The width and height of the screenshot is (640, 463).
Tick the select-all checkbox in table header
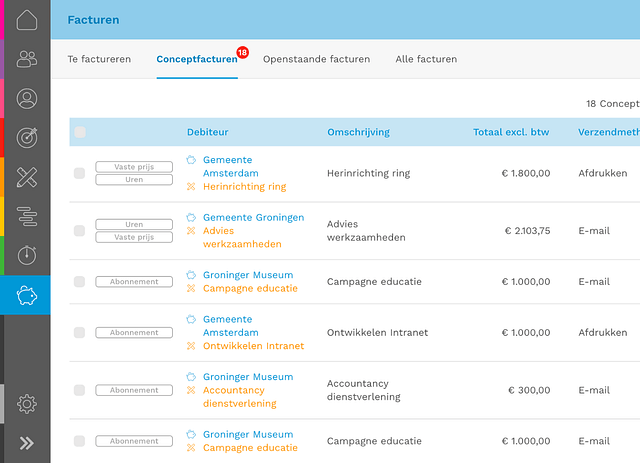coord(80,132)
